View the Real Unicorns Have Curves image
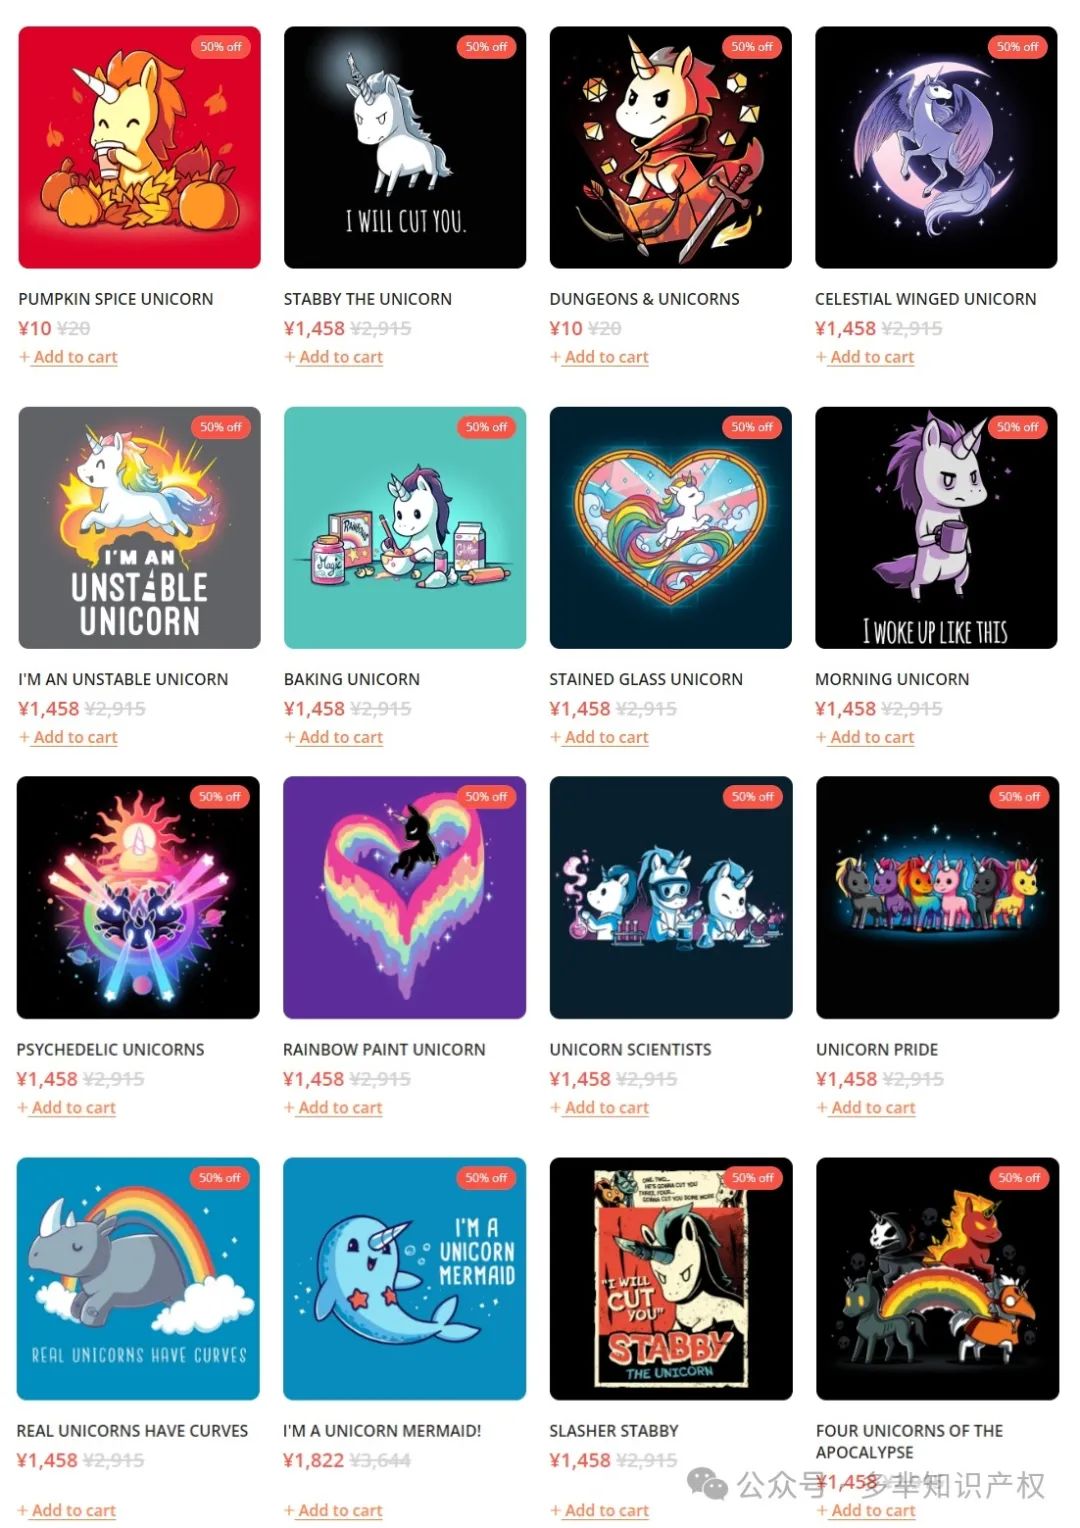The width and height of the screenshot is (1080, 1528). pos(138,1279)
